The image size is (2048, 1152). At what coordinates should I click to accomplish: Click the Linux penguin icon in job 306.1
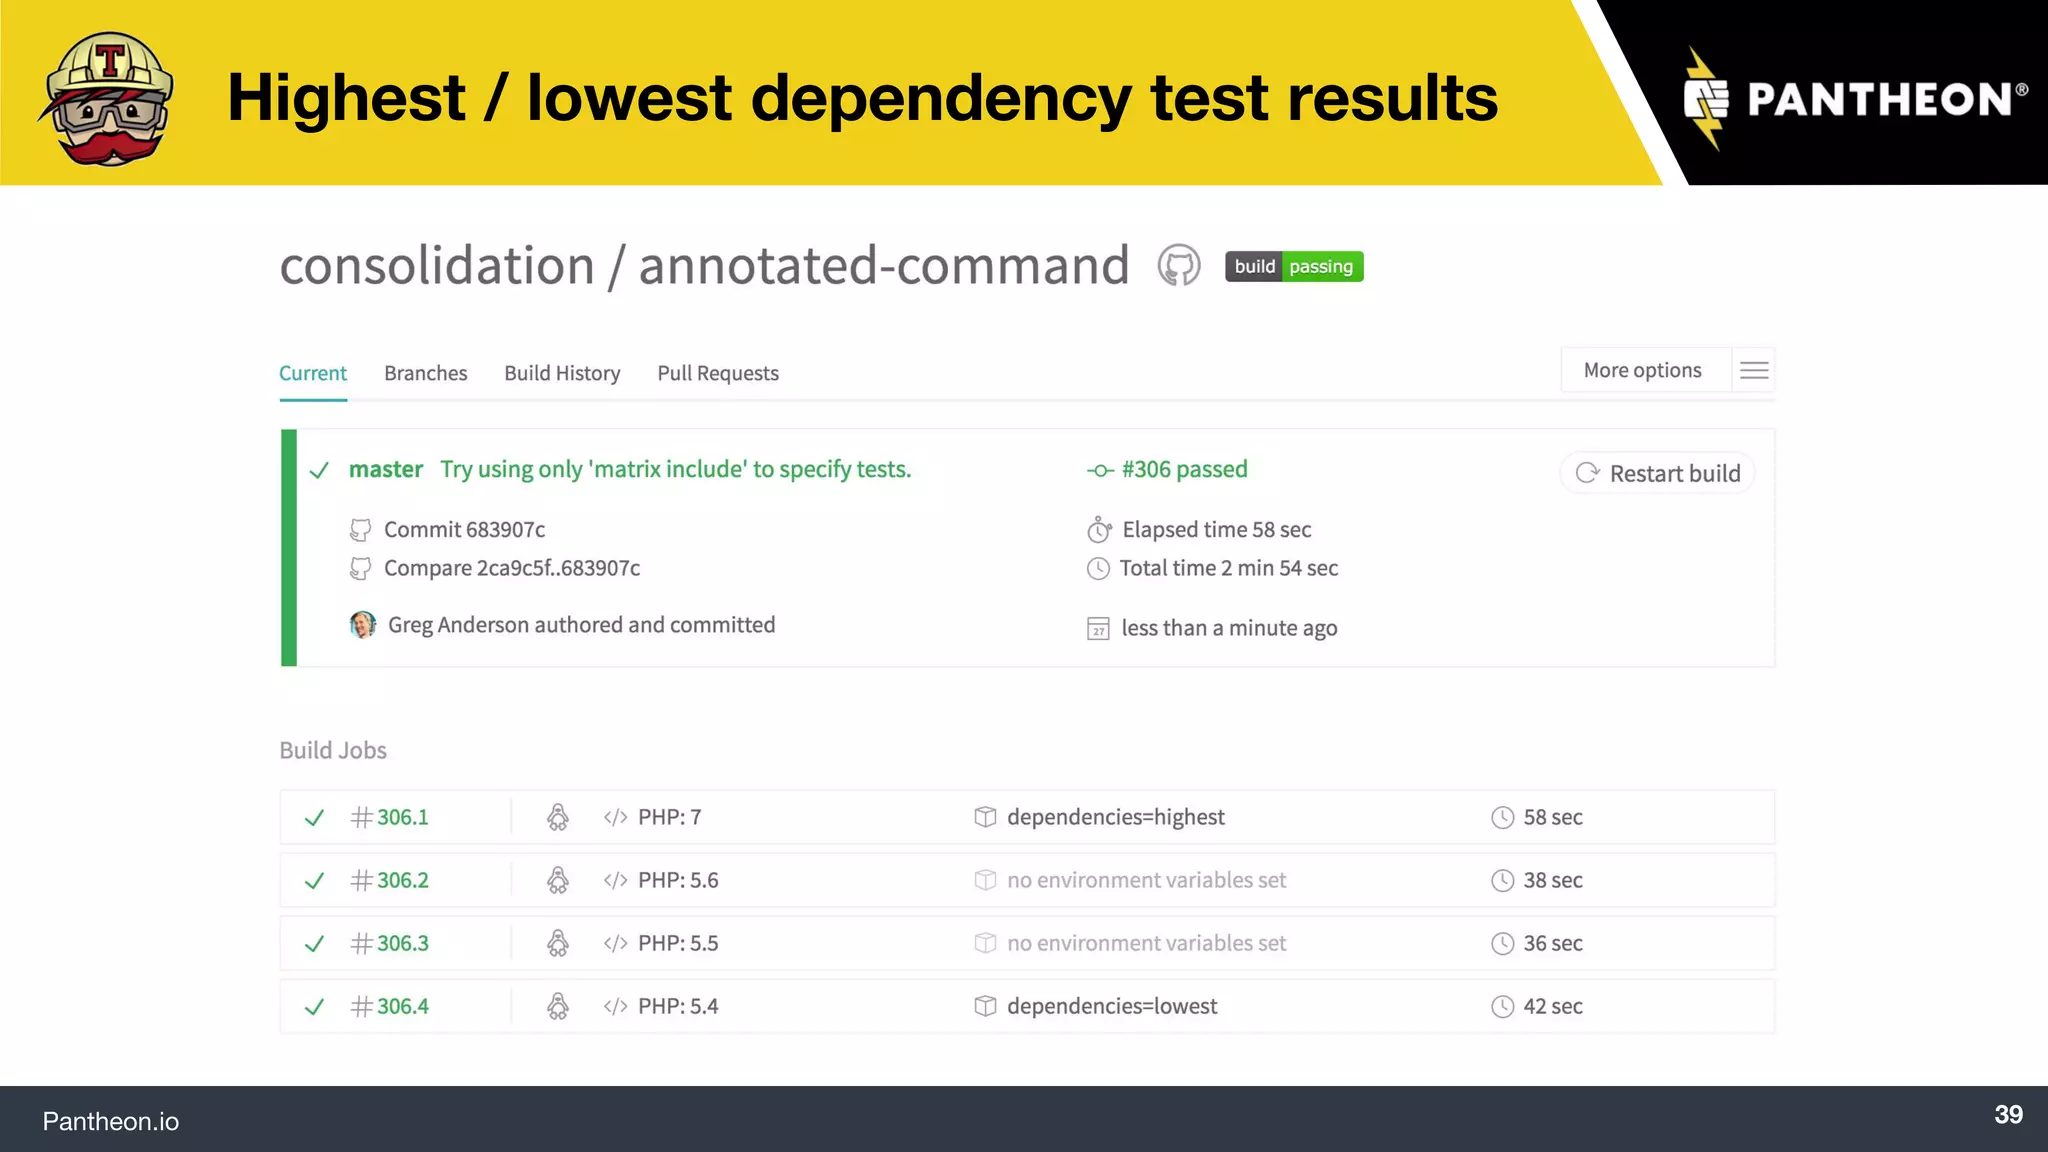[x=558, y=817]
